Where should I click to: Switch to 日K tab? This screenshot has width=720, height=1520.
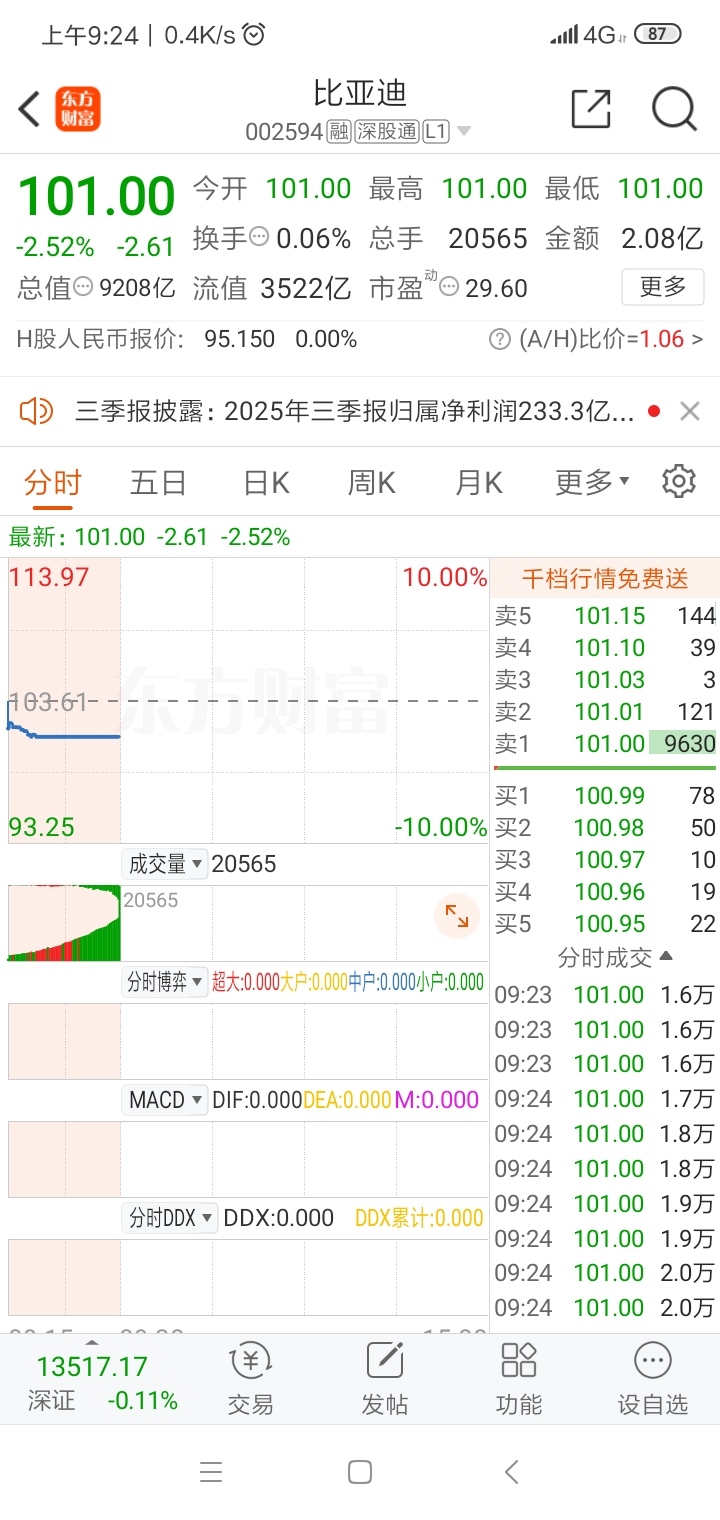coord(266,482)
